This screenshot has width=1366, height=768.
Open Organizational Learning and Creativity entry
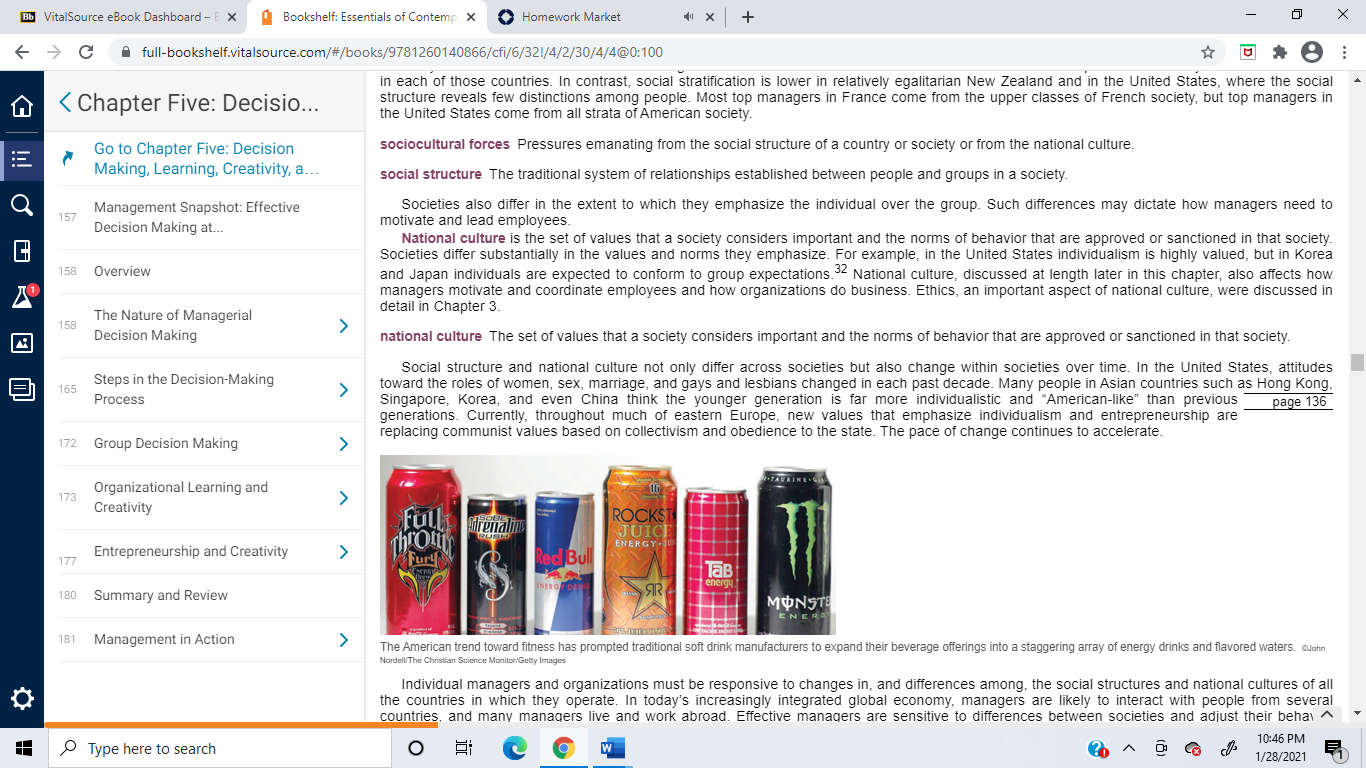click(x=181, y=497)
